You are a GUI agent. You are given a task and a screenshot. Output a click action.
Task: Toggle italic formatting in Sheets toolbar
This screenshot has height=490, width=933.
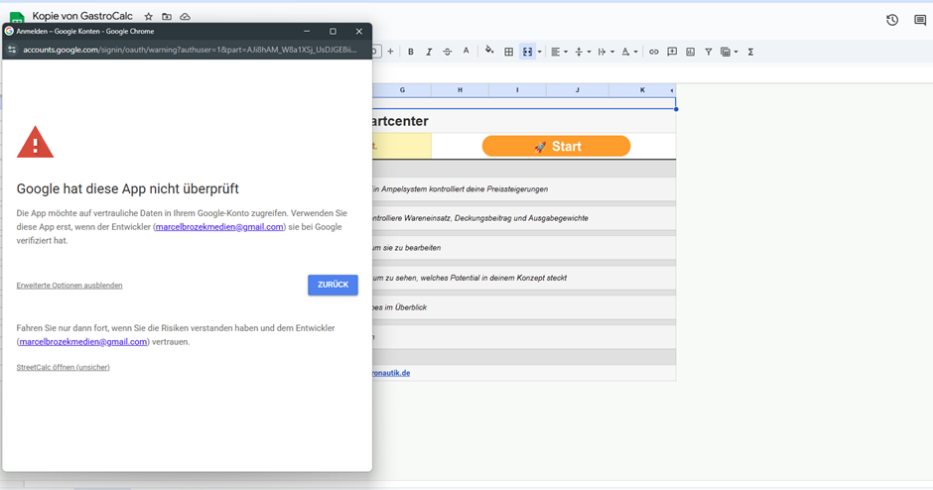point(428,52)
